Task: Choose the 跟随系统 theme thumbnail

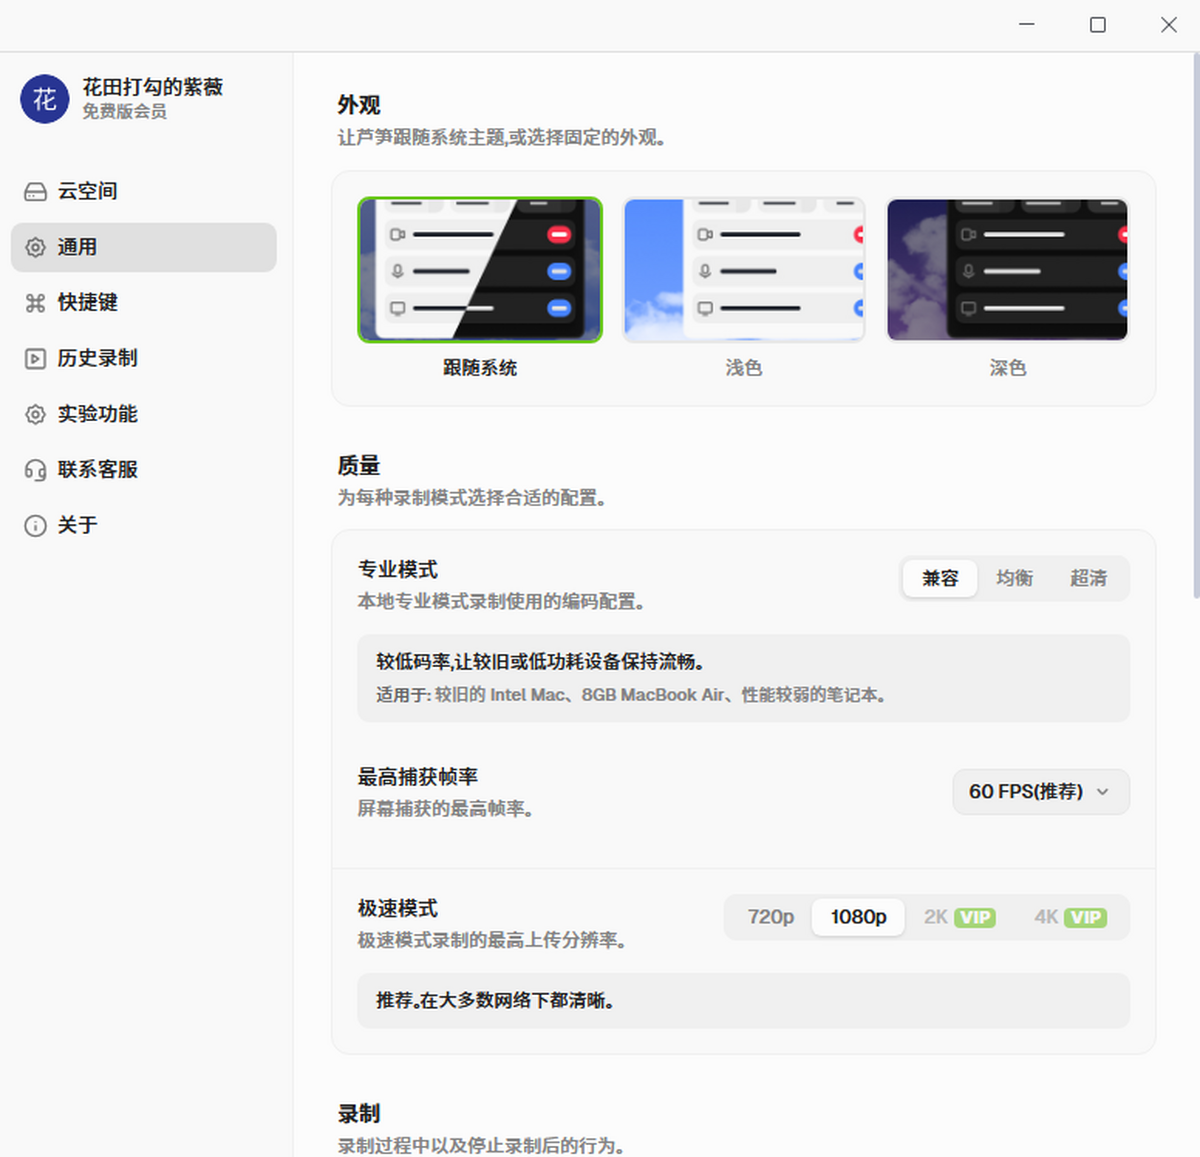Action: point(480,270)
